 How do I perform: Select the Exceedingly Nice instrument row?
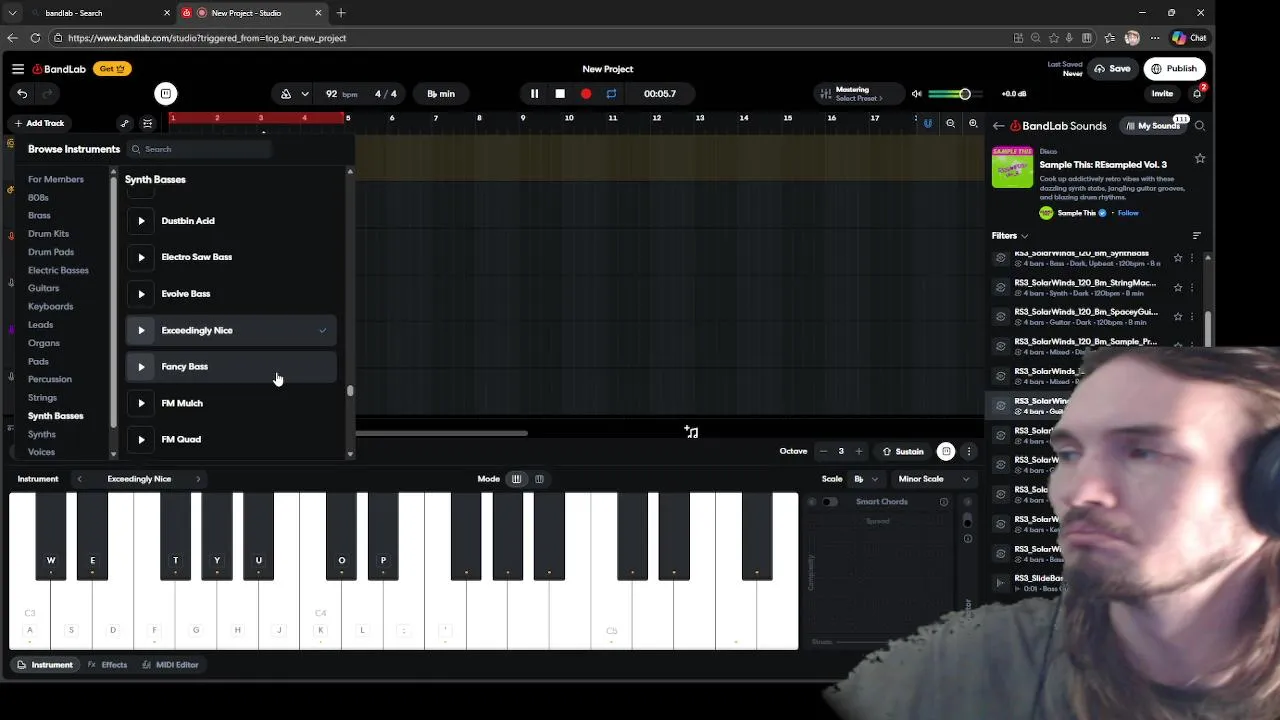pos(231,330)
